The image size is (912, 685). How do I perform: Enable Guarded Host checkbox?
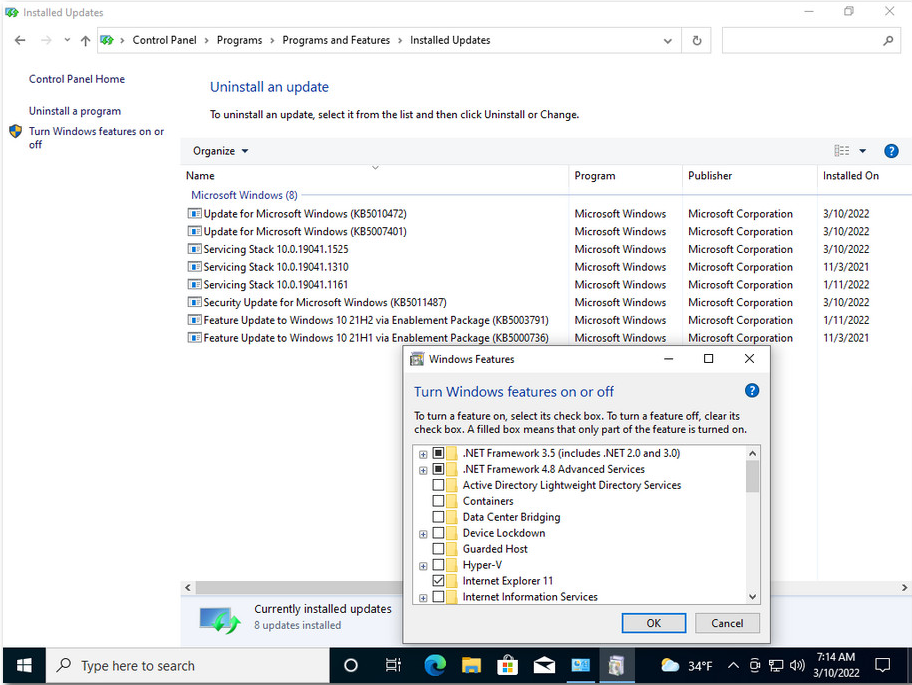439,549
